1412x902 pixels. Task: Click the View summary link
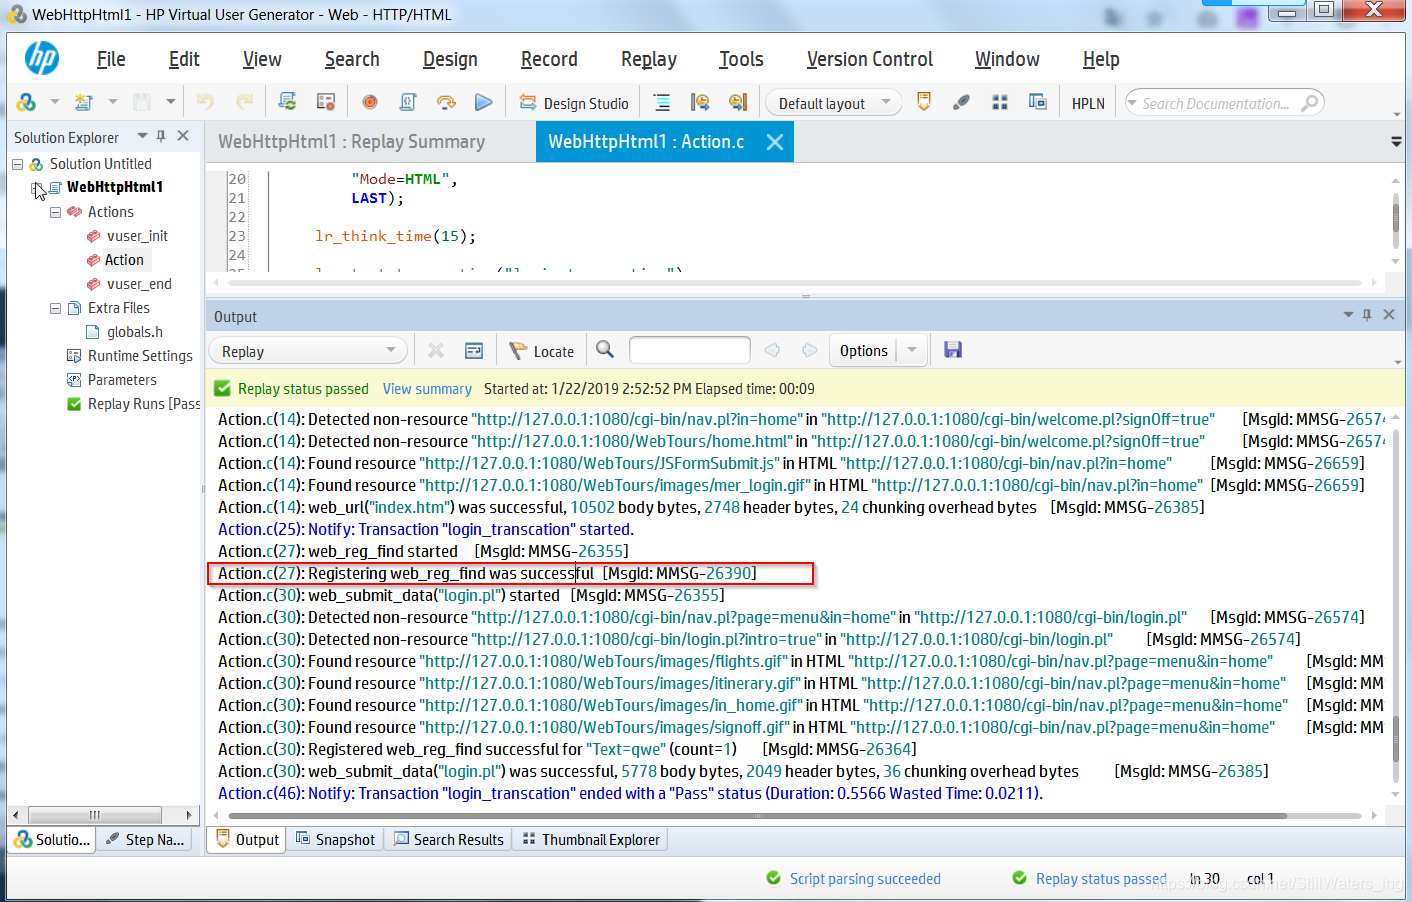pyautogui.click(x=427, y=389)
